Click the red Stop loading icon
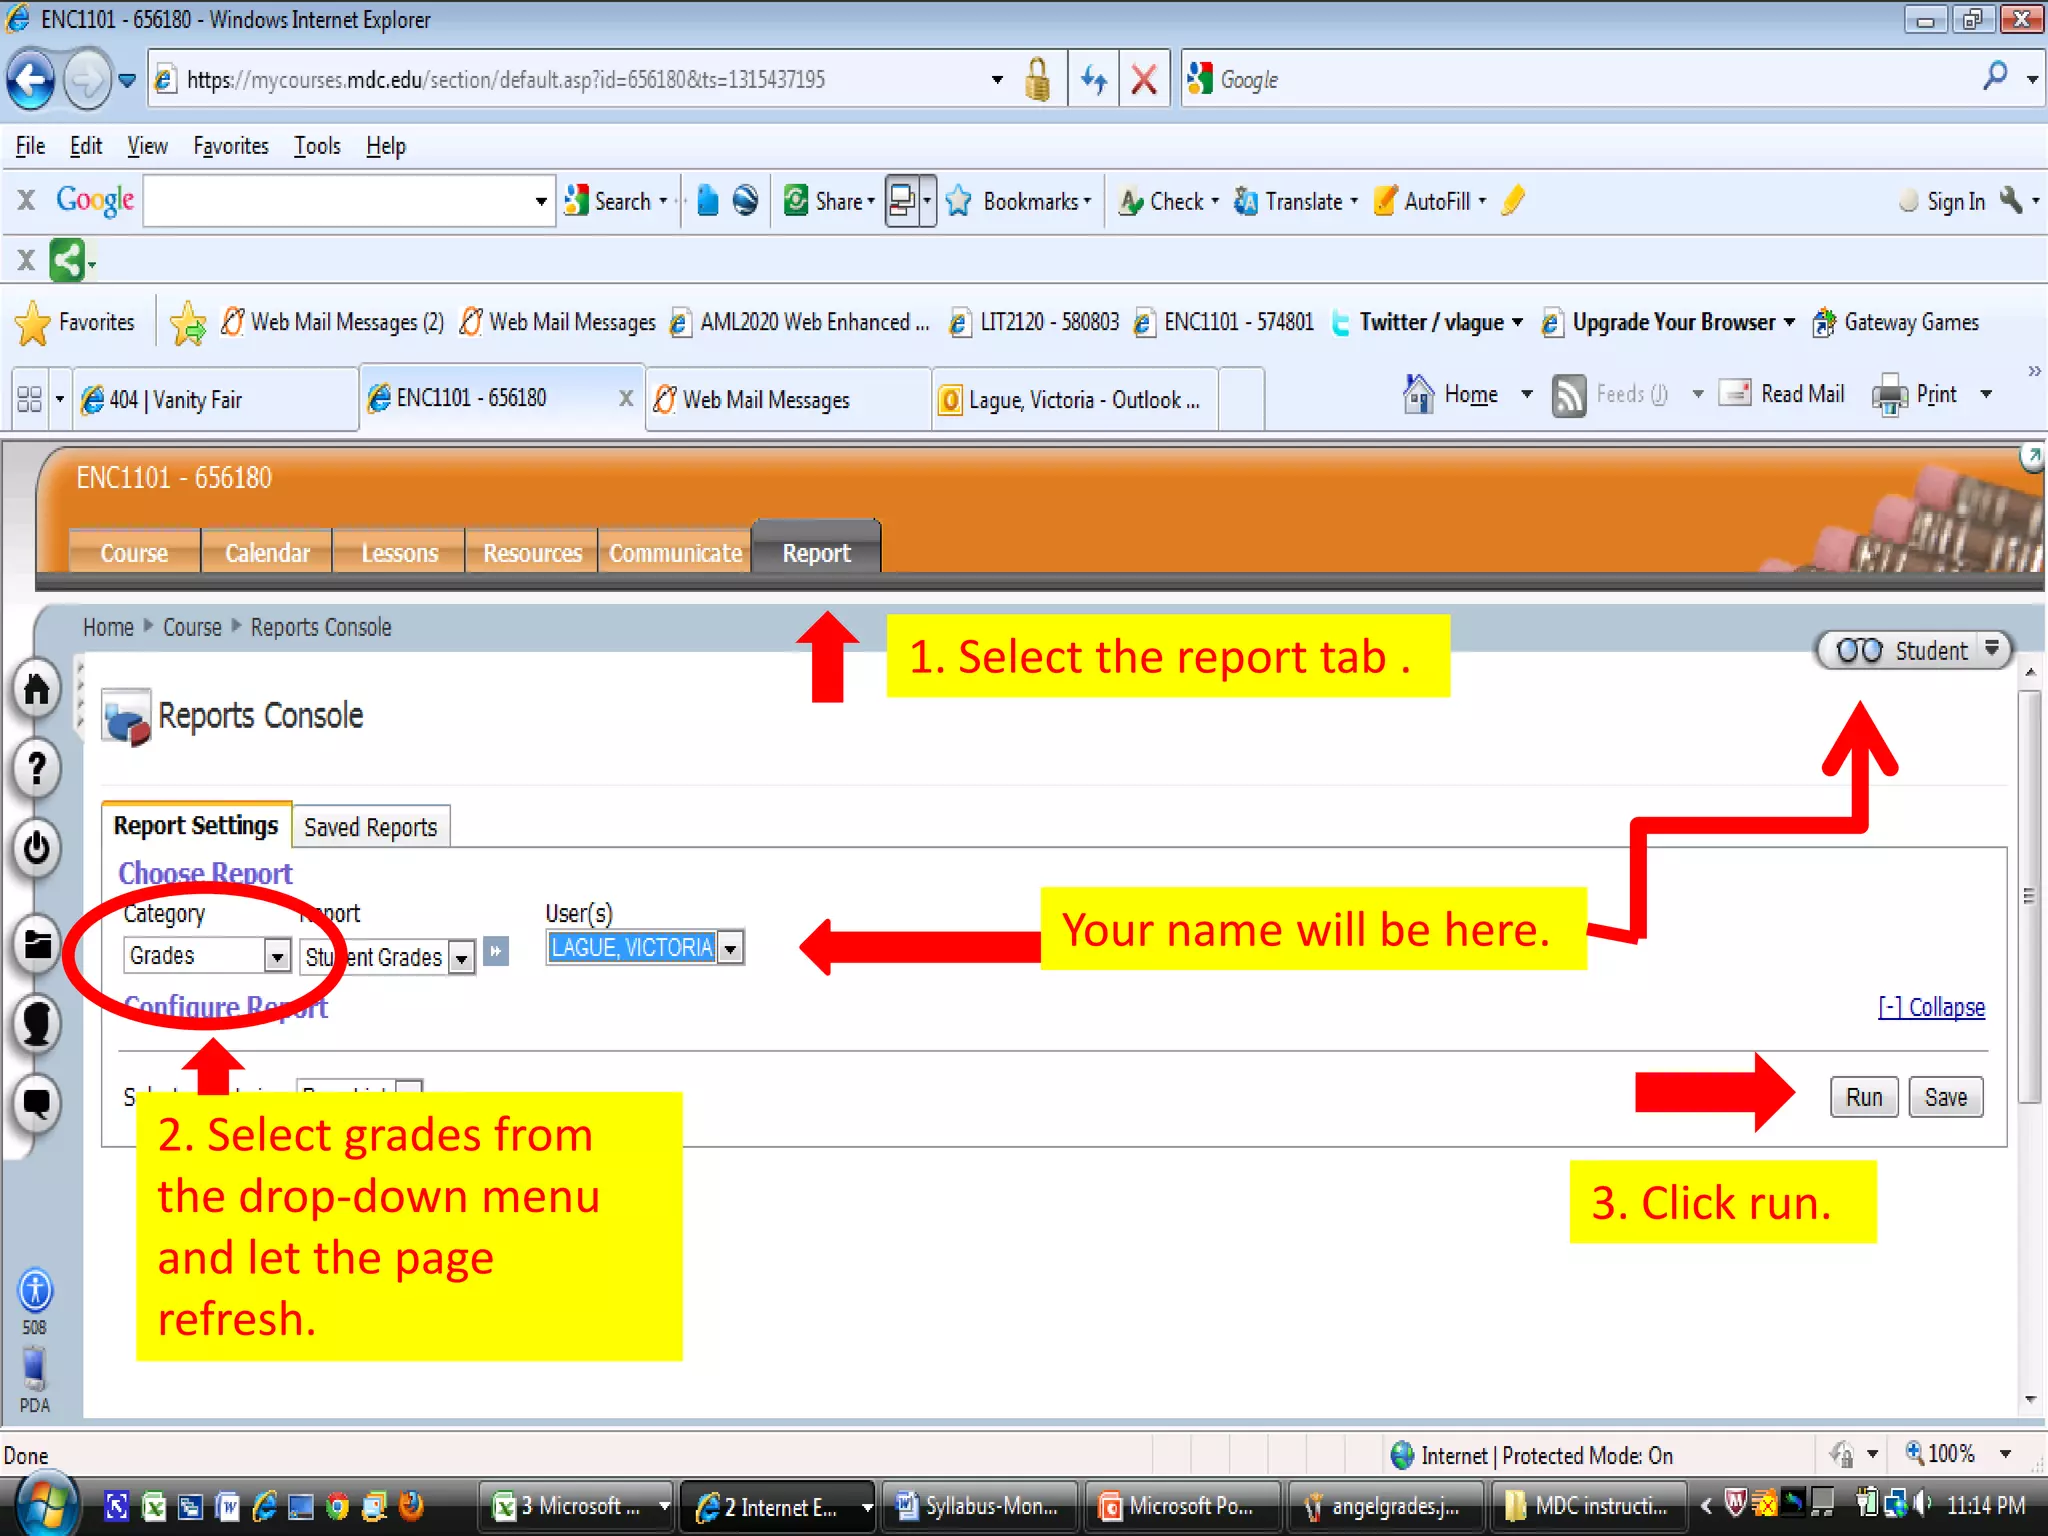 [x=1144, y=79]
